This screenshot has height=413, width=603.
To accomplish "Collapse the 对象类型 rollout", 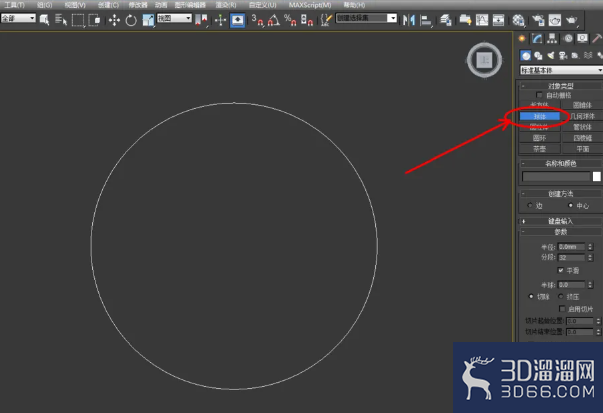I will pyautogui.click(x=561, y=86).
